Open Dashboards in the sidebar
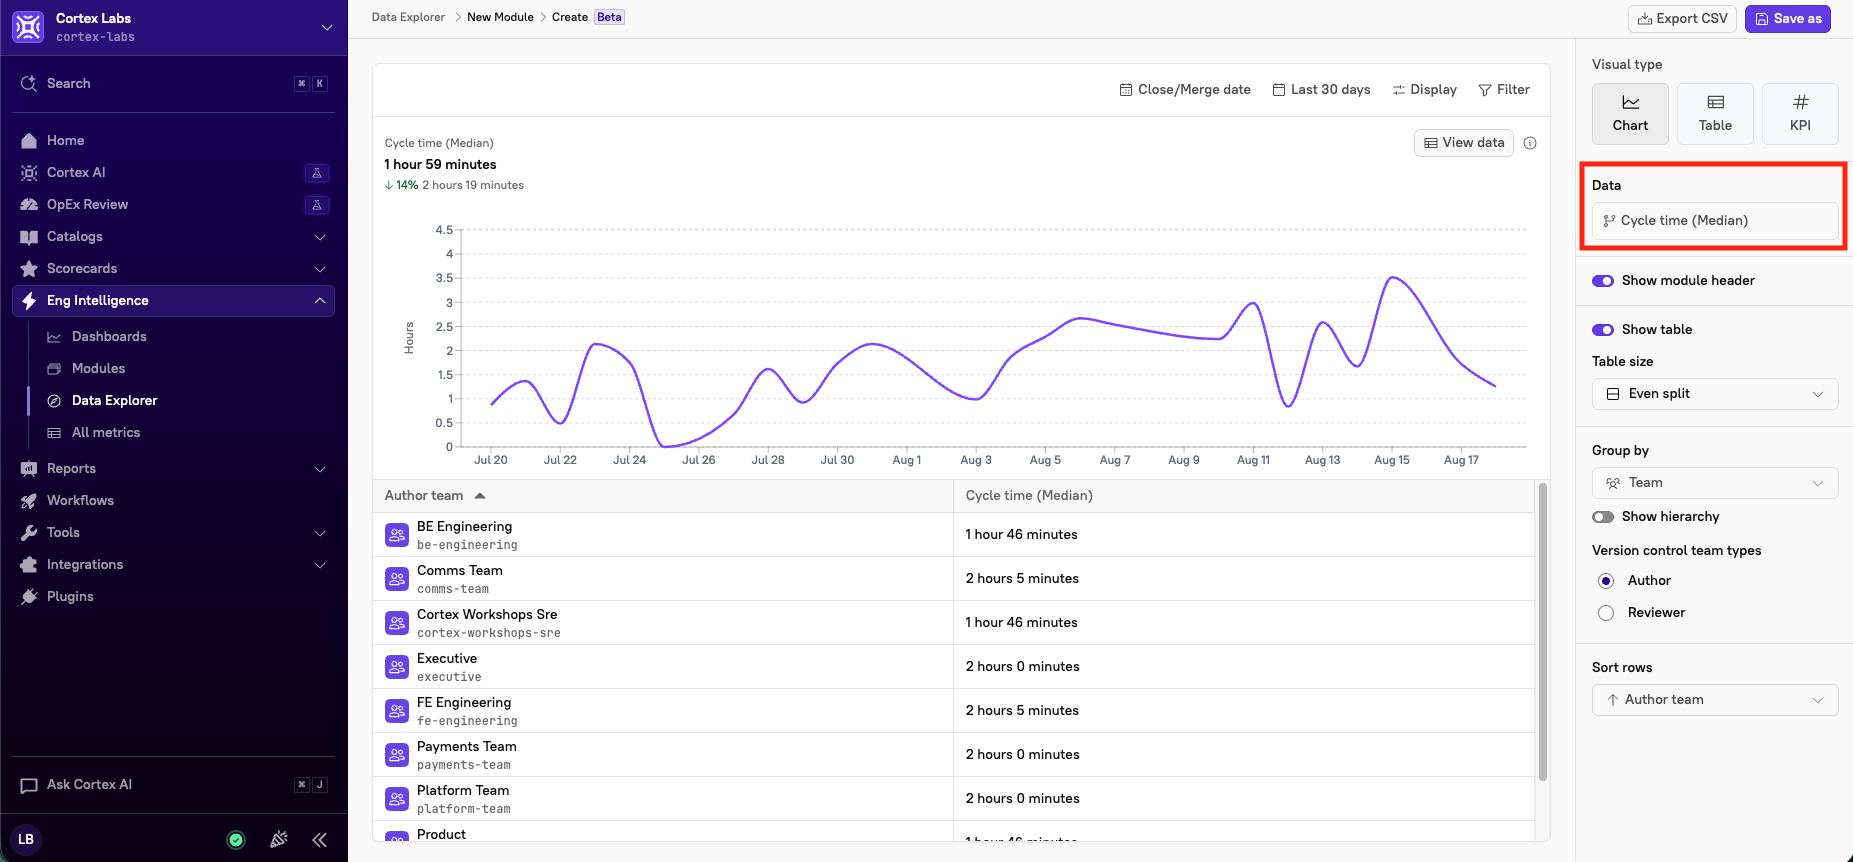Image resolution: width=1853 pixels, height=862 pixels. [x=109, y=337]
